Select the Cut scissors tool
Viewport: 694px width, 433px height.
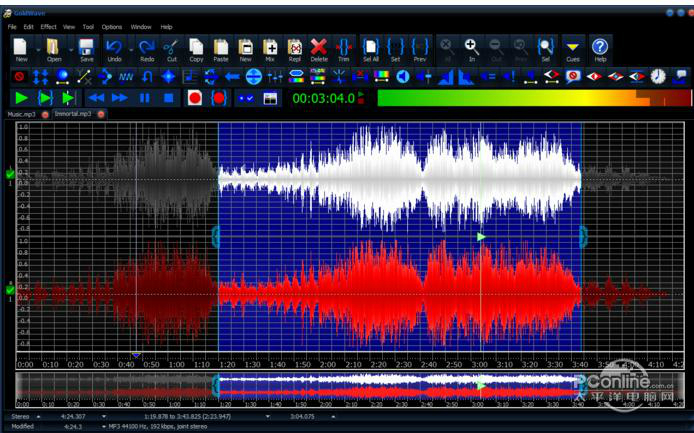tap(171, 47)
